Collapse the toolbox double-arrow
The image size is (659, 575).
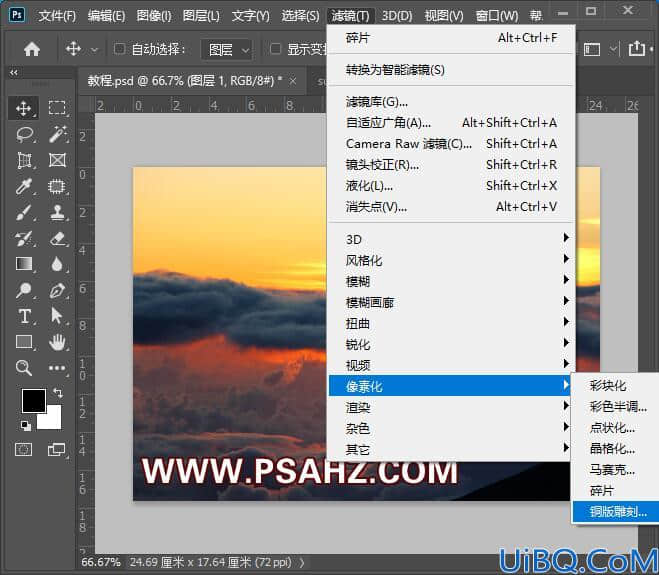14,72
